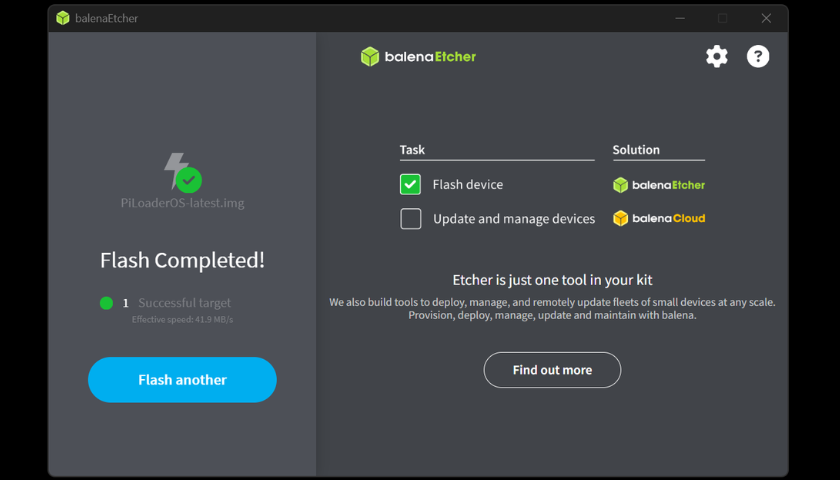Open the balenaEtcher solution logo
Screen dimensions: 840x480
coord(659,185)
